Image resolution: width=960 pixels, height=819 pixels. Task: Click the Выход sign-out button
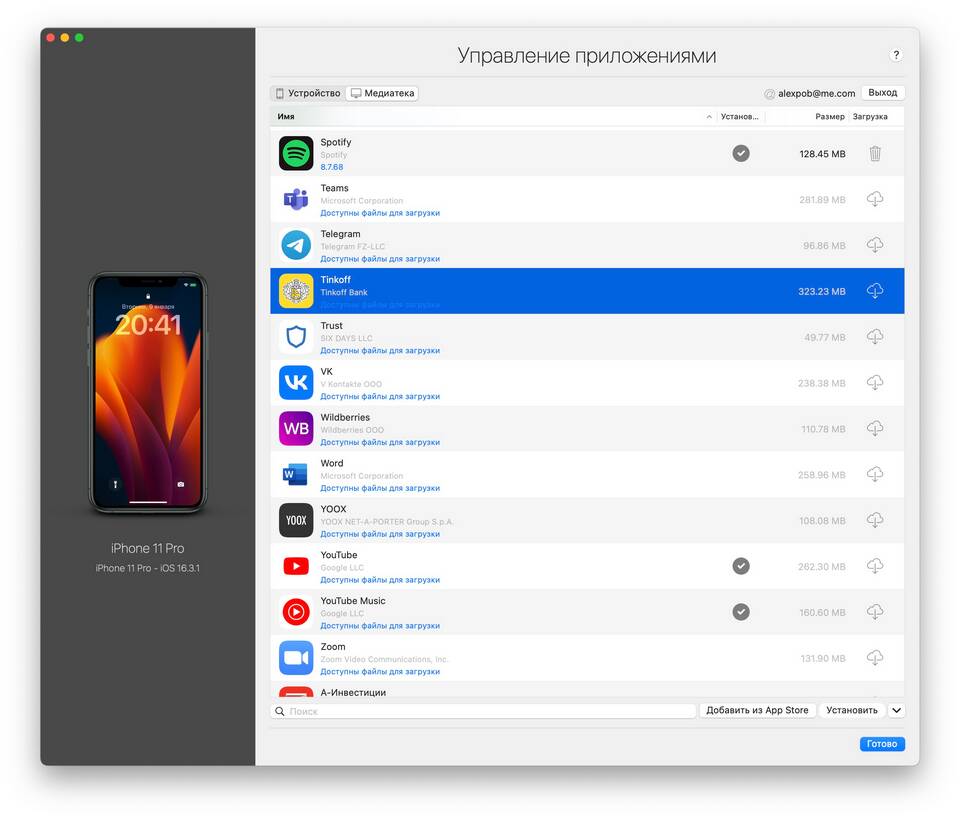pyautogui.click(x=882, y=93)
